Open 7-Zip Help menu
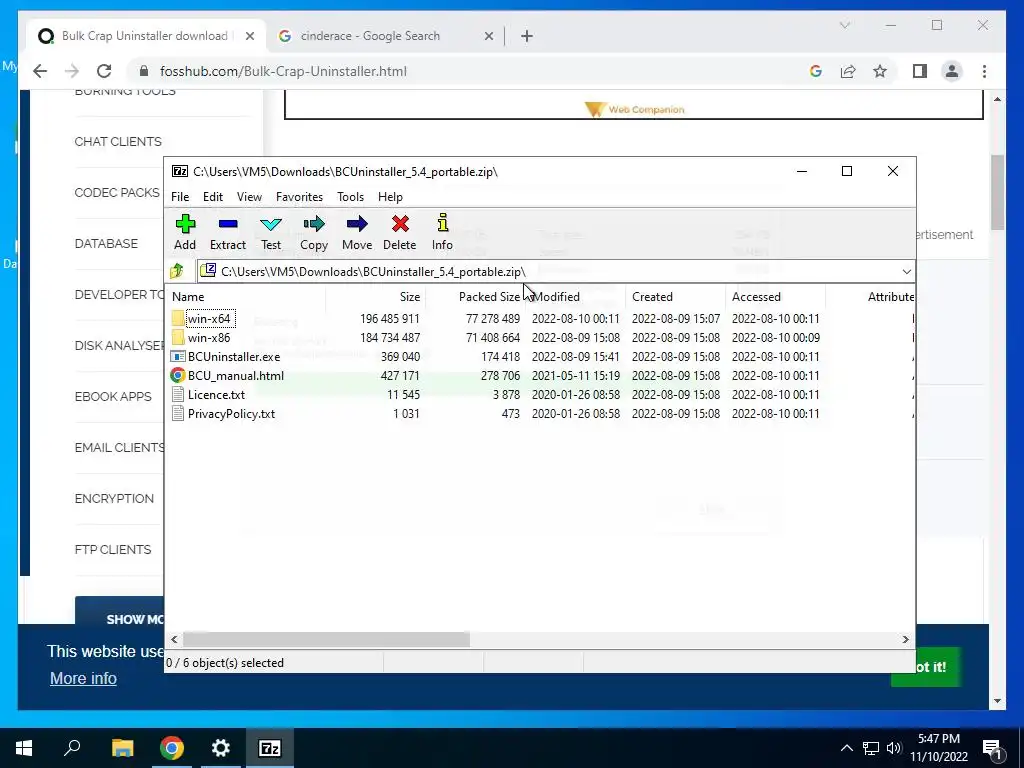Image resolution: width=1024 pixels, height=768 pixels. (x=391, y=197)
